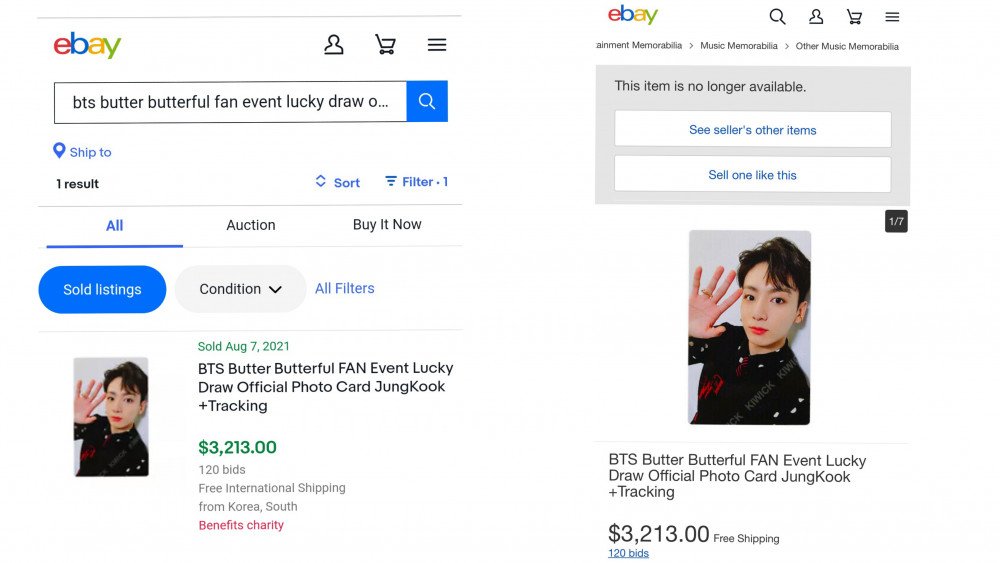Switch to the Buy It Now tab
The height and width of the screenshot is (563, 1000).
pyautogui.click(x=387, y=225)
